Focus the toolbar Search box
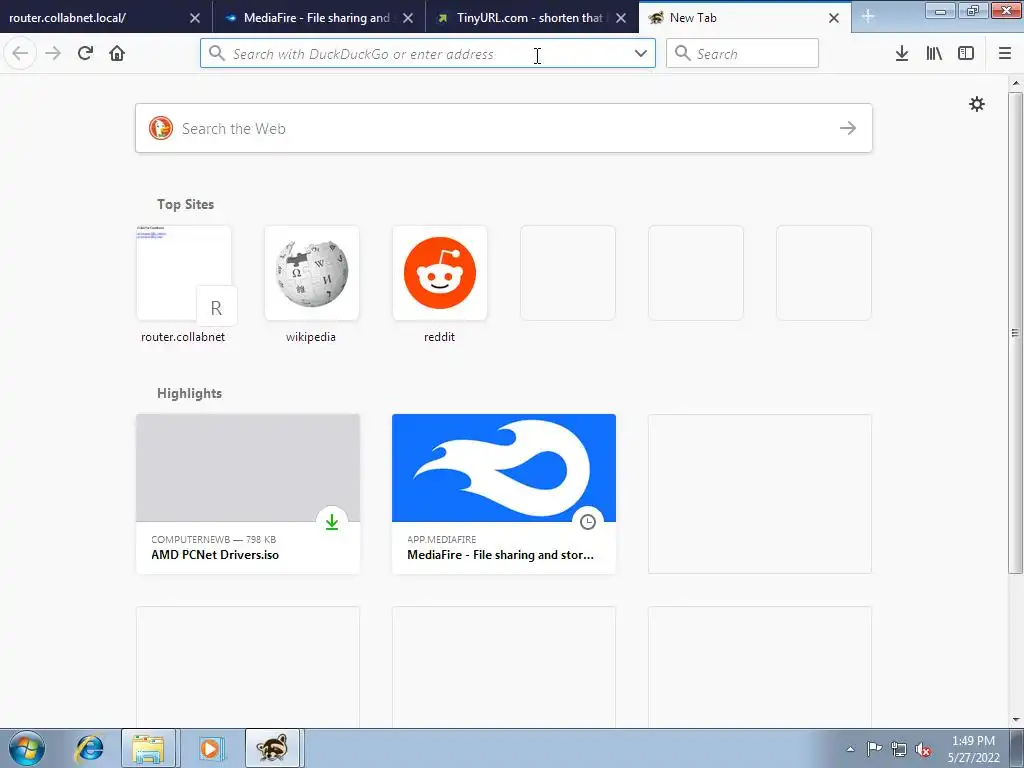Image resolution: width=1024 pixels, height=768 pixels. [742, 54]
